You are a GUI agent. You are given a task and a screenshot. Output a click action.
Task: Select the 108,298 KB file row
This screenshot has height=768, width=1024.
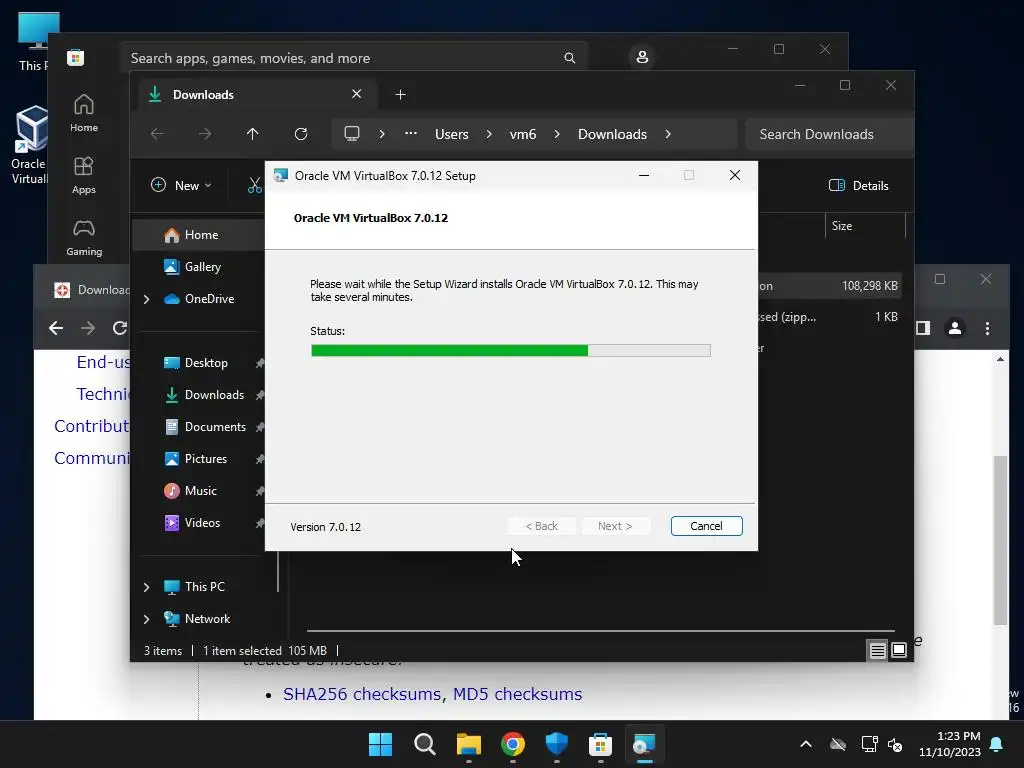(829, 286)
